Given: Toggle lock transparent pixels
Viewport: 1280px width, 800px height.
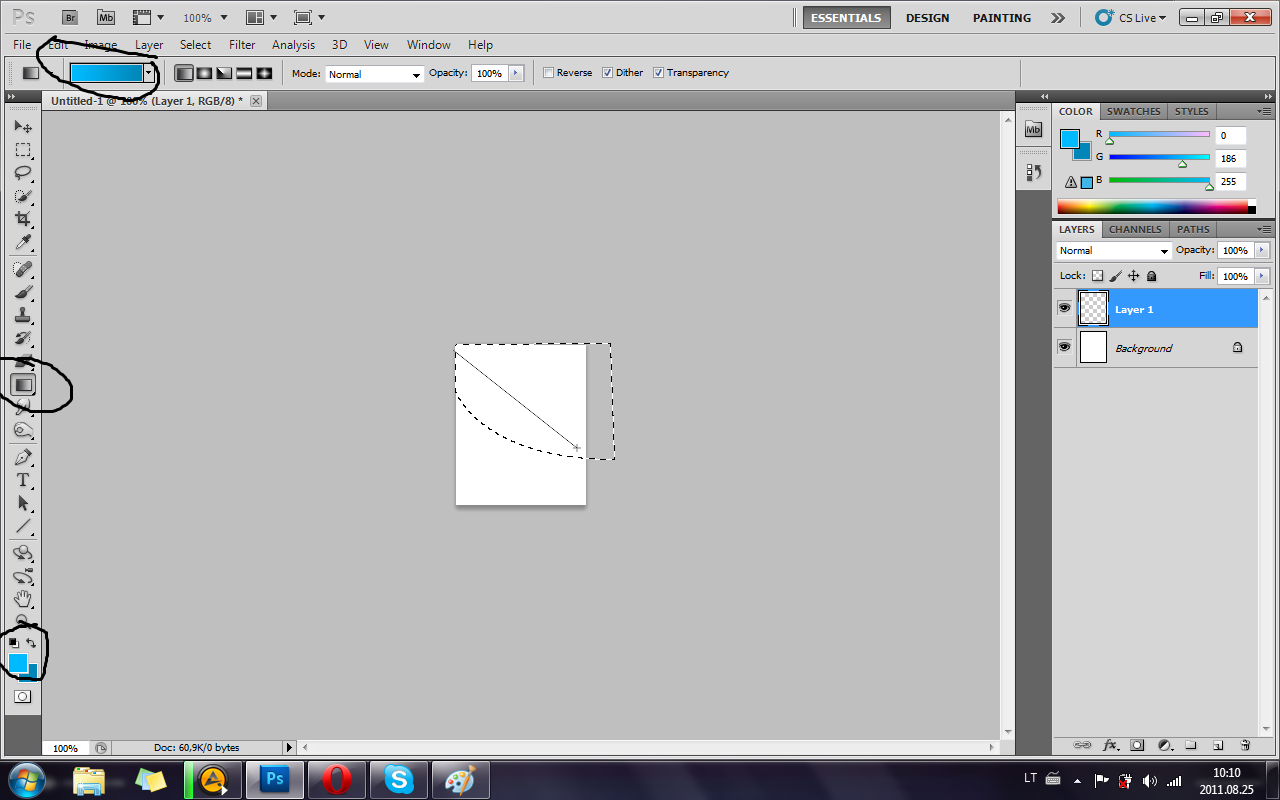Looking at the screenshot, I should [1097, 276].
